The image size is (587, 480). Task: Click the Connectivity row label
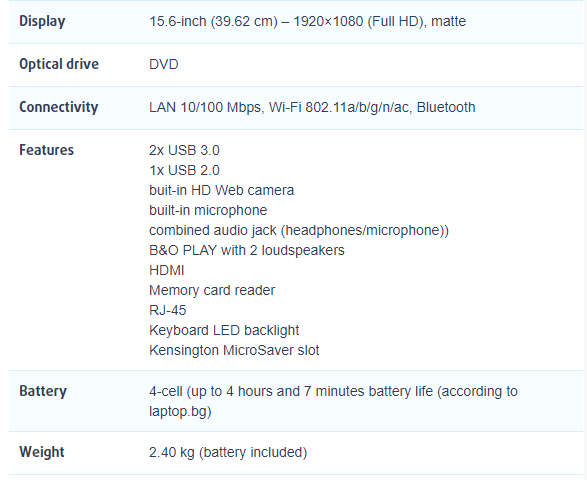click(x=58, y=107)
